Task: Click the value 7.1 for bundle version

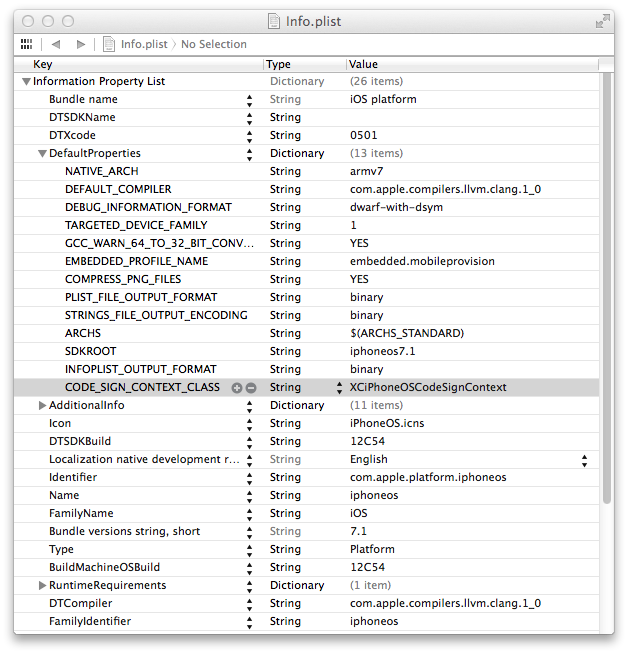Action: 358,531
